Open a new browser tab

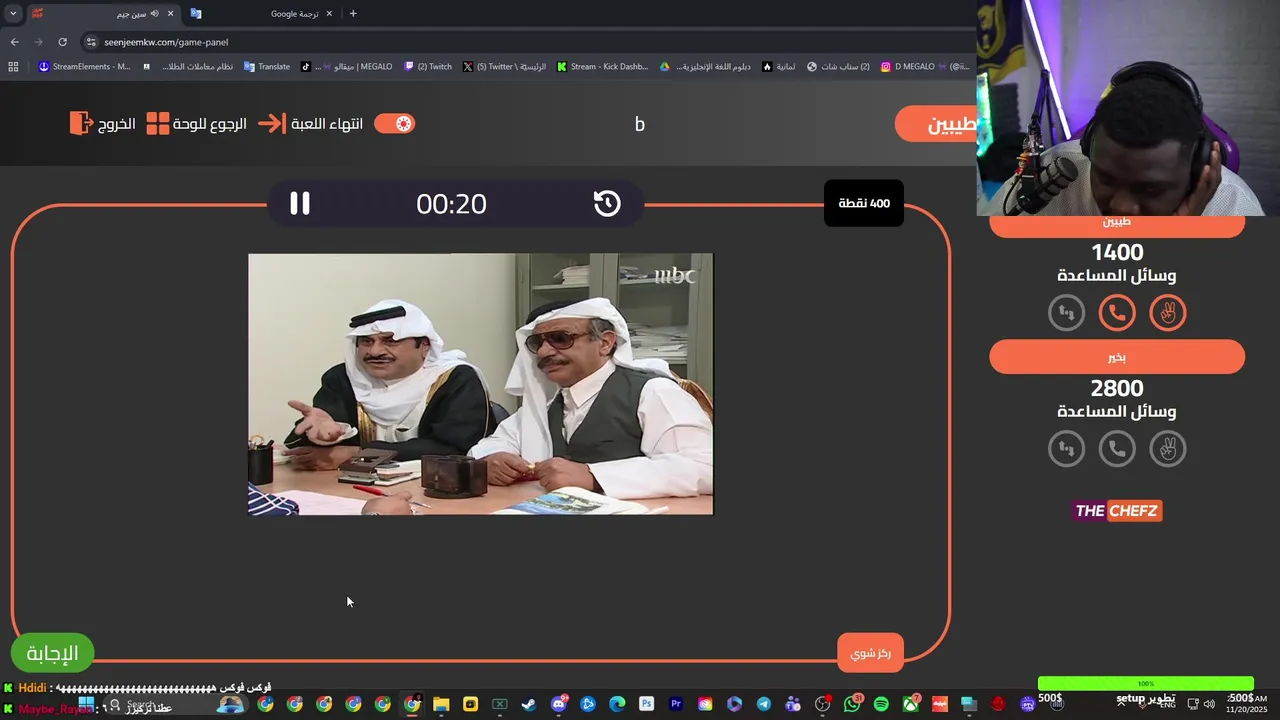tap(353, 14)
